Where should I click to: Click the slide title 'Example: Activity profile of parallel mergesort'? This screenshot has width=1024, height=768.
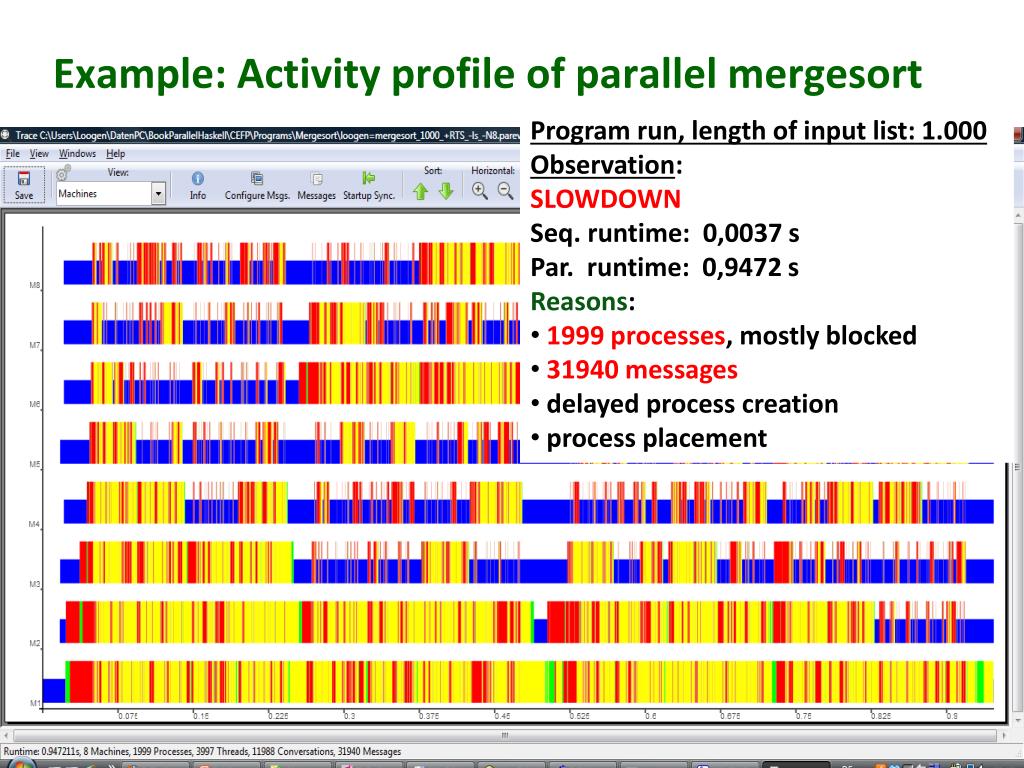click(487, 74)
